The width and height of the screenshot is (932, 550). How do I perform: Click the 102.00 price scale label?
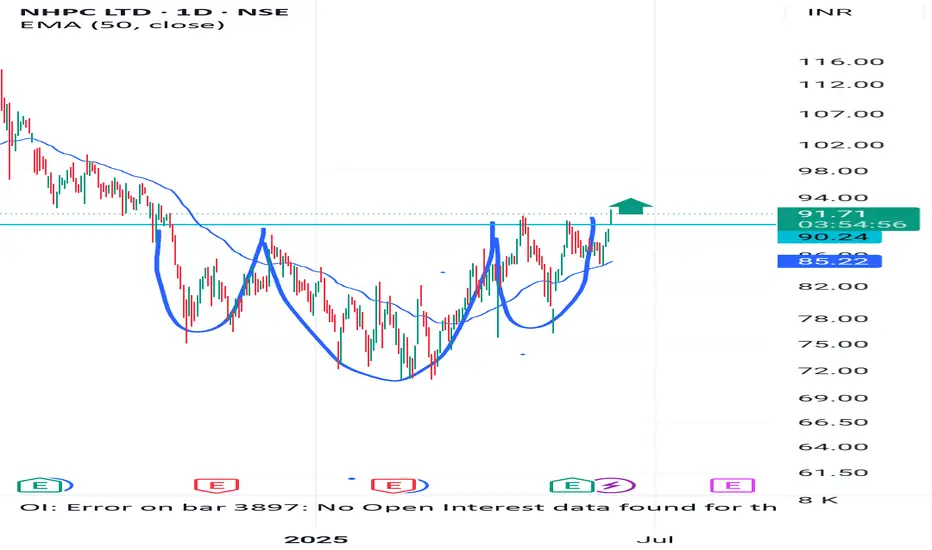point(841,145)
